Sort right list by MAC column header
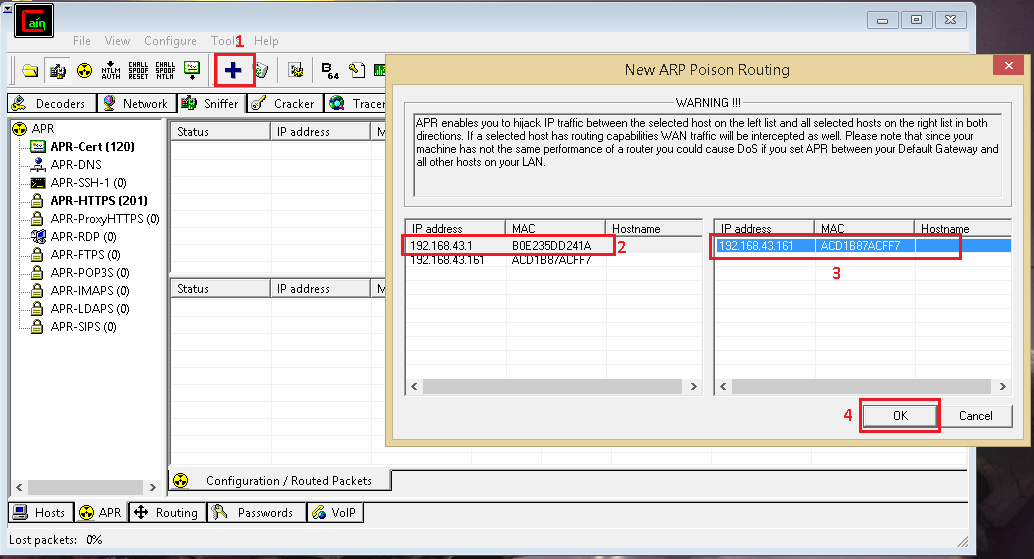 coord(864,229)
